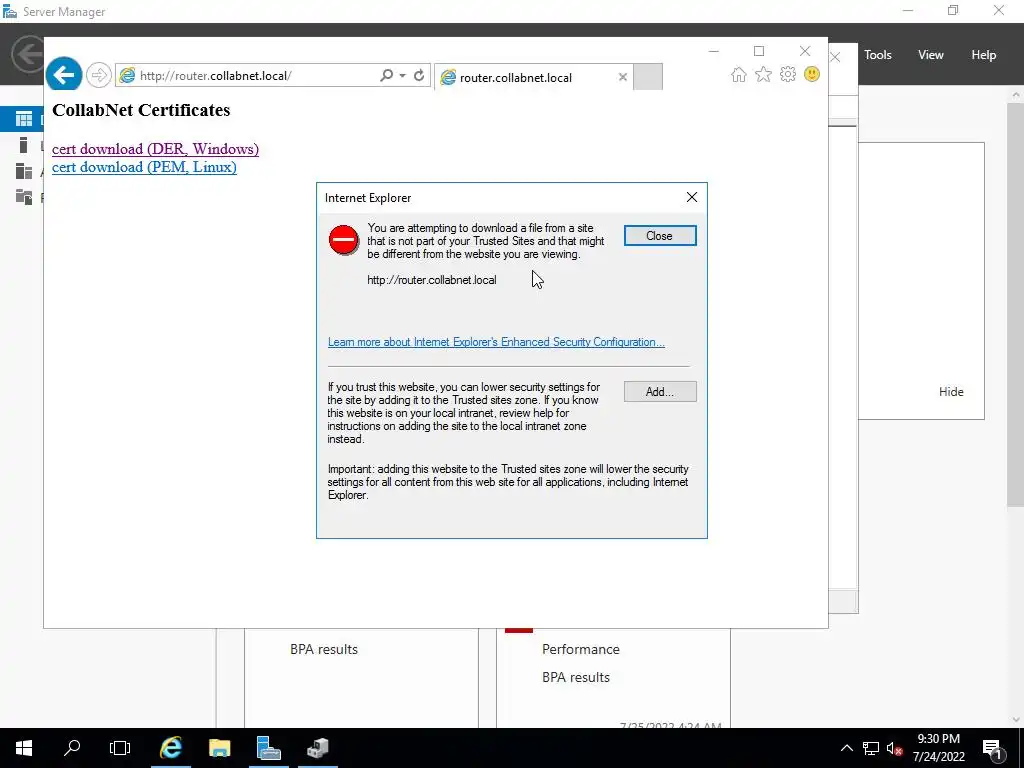Go to the IE Home page icon
Viewport: 1024px width, 768px height.
coord(739,74)
